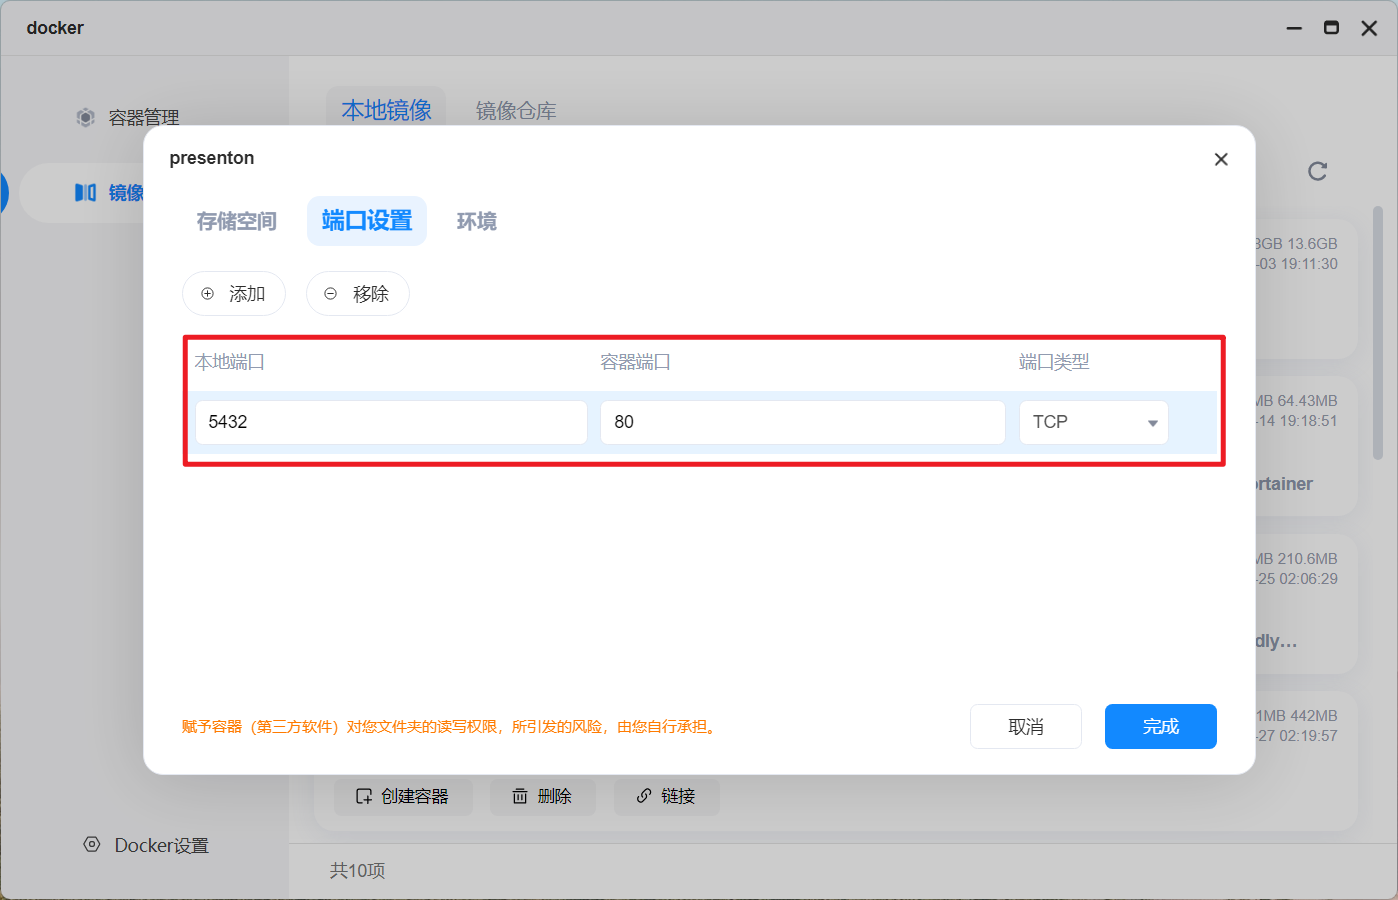Viewport: 1398px width, 900px height.
Task: Click the vertical scrollbar of the image list
Action: point(1378,333)
